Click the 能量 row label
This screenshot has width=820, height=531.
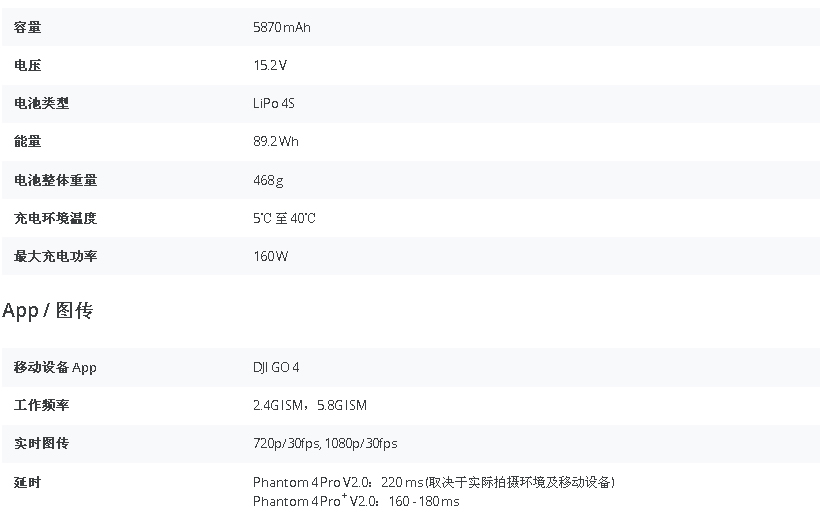(27, 141)
